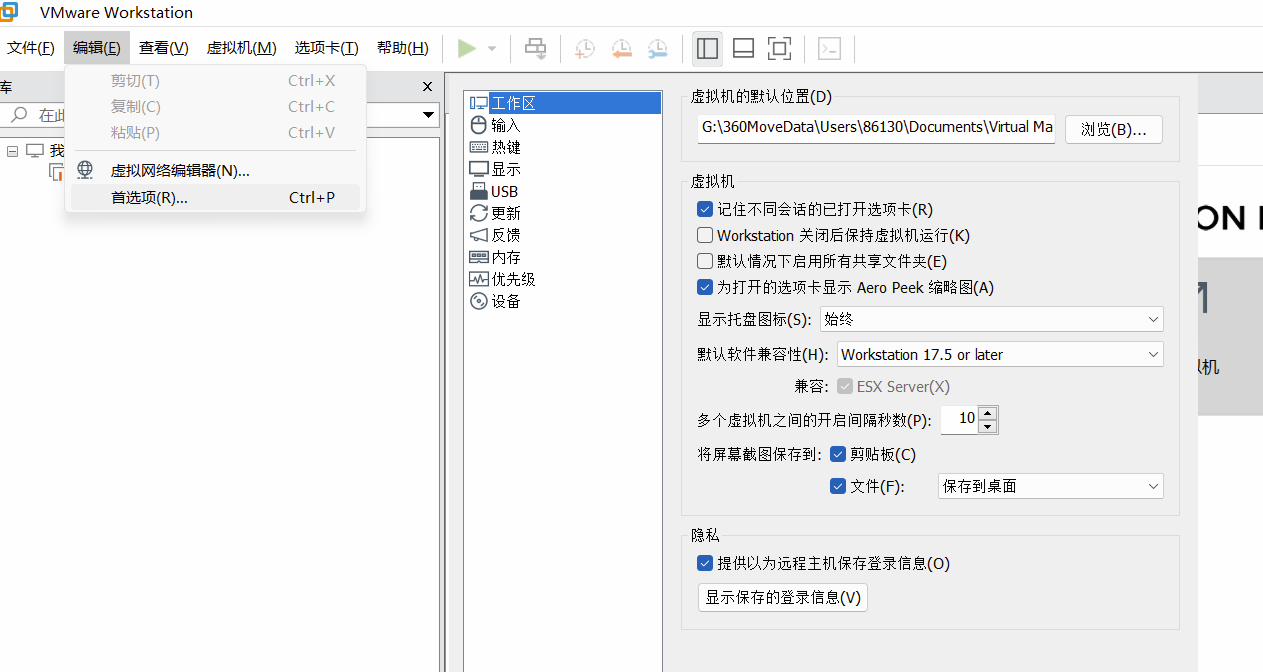Toggle 文件 screenshot save checkbox
Screen dimensions: 1263x672
[838, 486]
